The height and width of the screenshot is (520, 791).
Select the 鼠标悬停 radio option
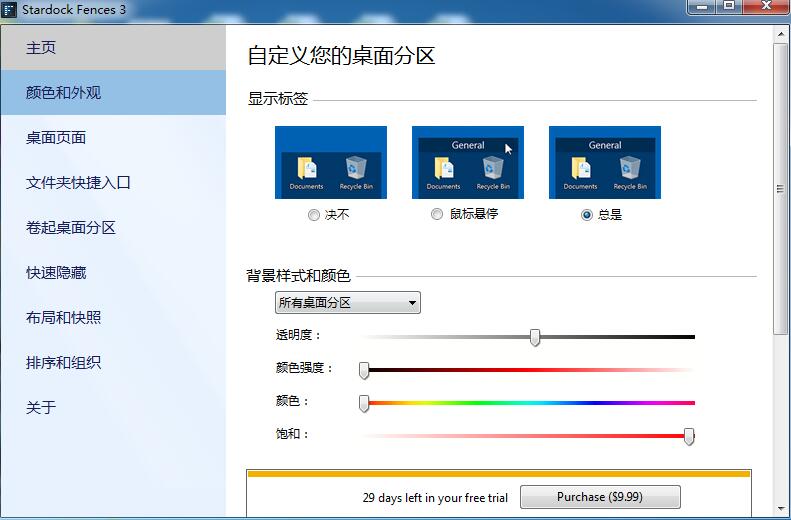click(x=437, y=214)
